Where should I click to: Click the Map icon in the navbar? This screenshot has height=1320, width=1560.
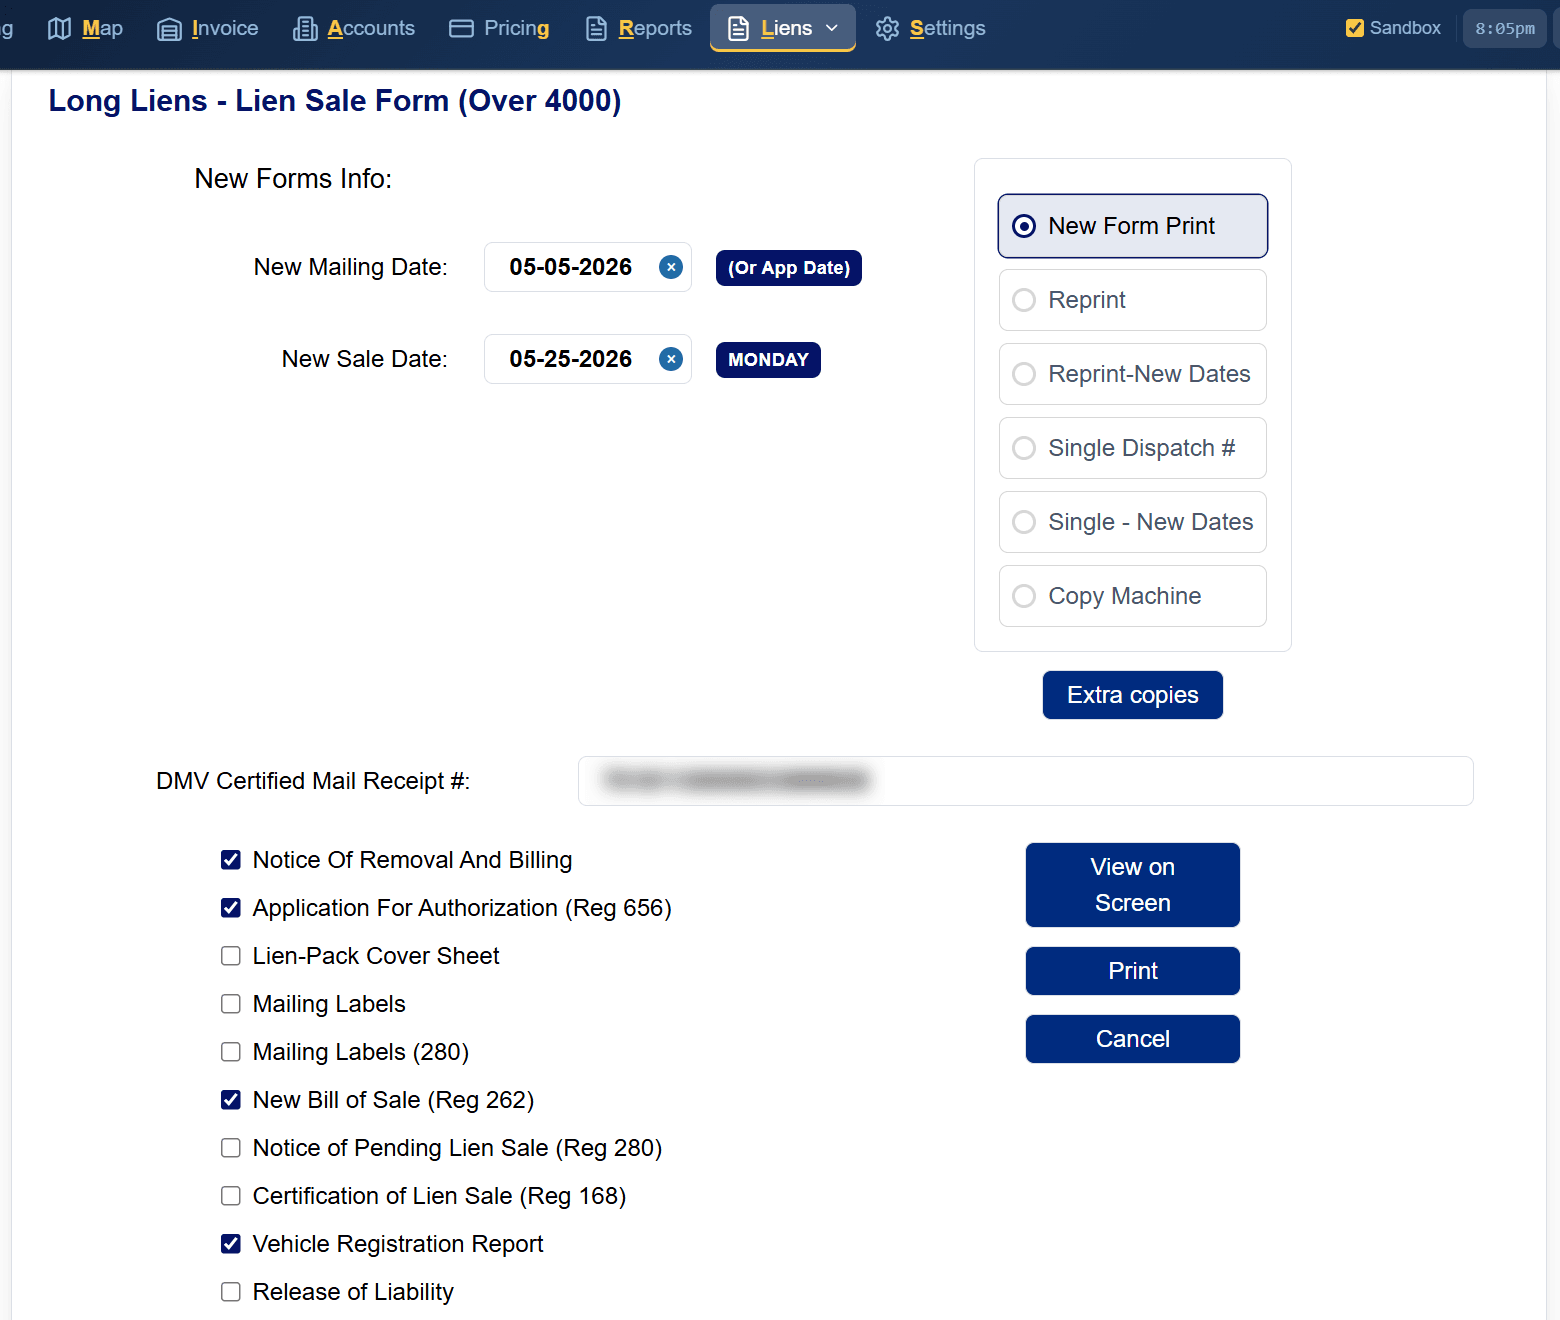(x=60, y=29)
